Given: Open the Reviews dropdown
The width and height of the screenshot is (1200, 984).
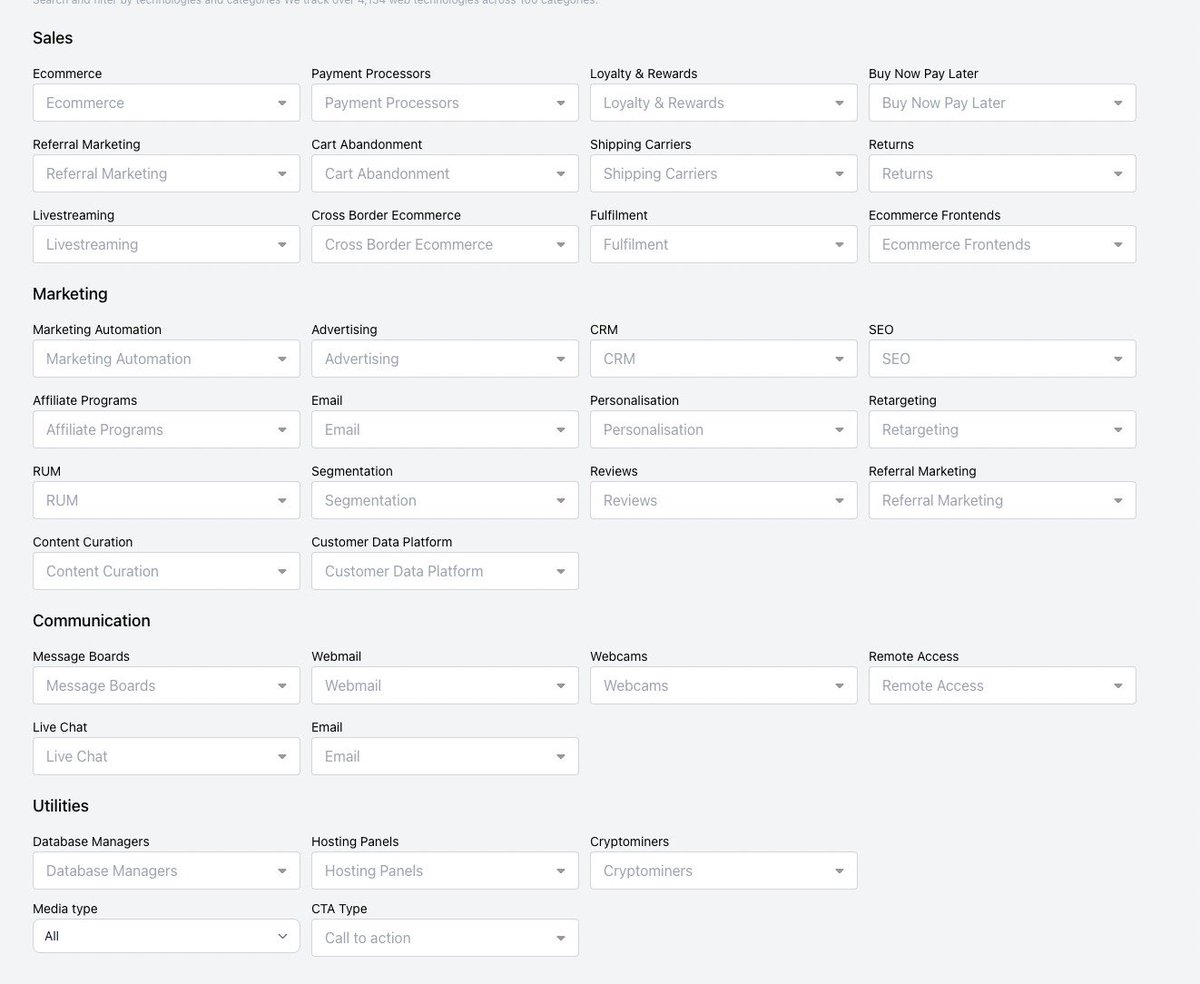Looking at the screenshot, I should [723, 501].
